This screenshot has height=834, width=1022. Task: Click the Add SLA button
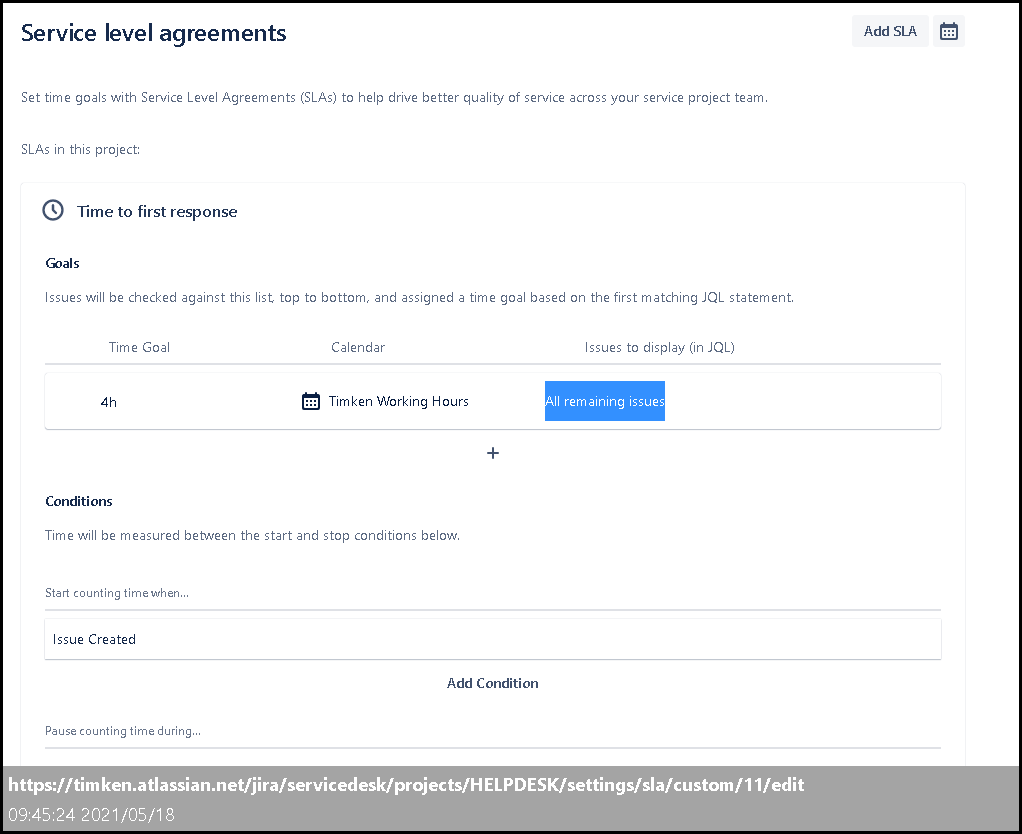(890, 31)
